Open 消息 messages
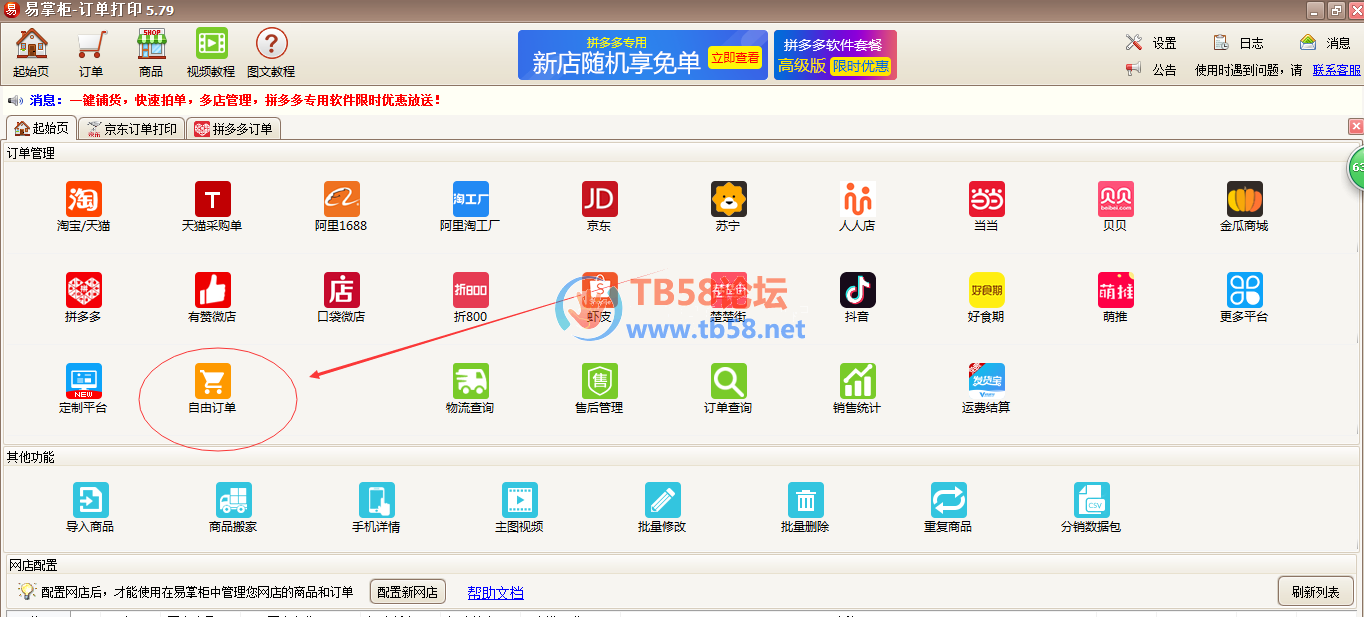 click(x=1326, y=43)
